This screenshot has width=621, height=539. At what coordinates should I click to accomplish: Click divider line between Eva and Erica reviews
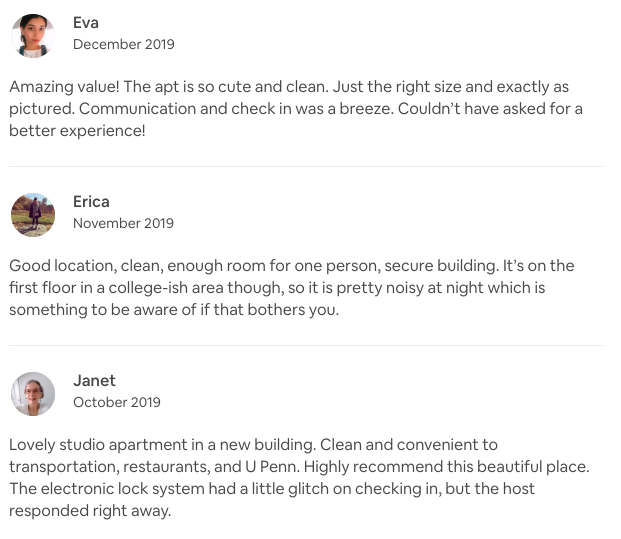point(306,166)
